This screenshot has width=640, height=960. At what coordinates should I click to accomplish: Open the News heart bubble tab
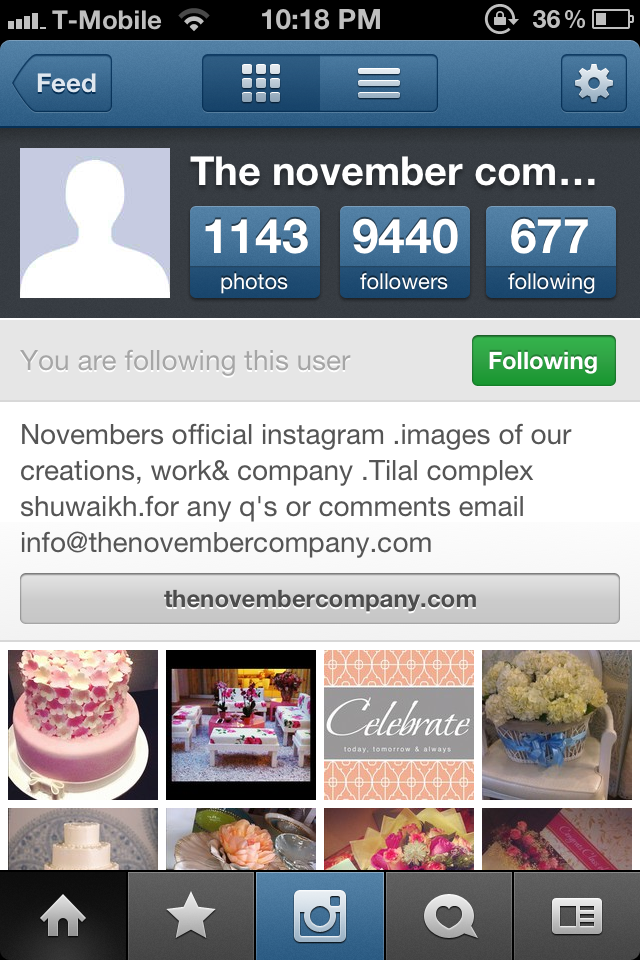[448, 916]
